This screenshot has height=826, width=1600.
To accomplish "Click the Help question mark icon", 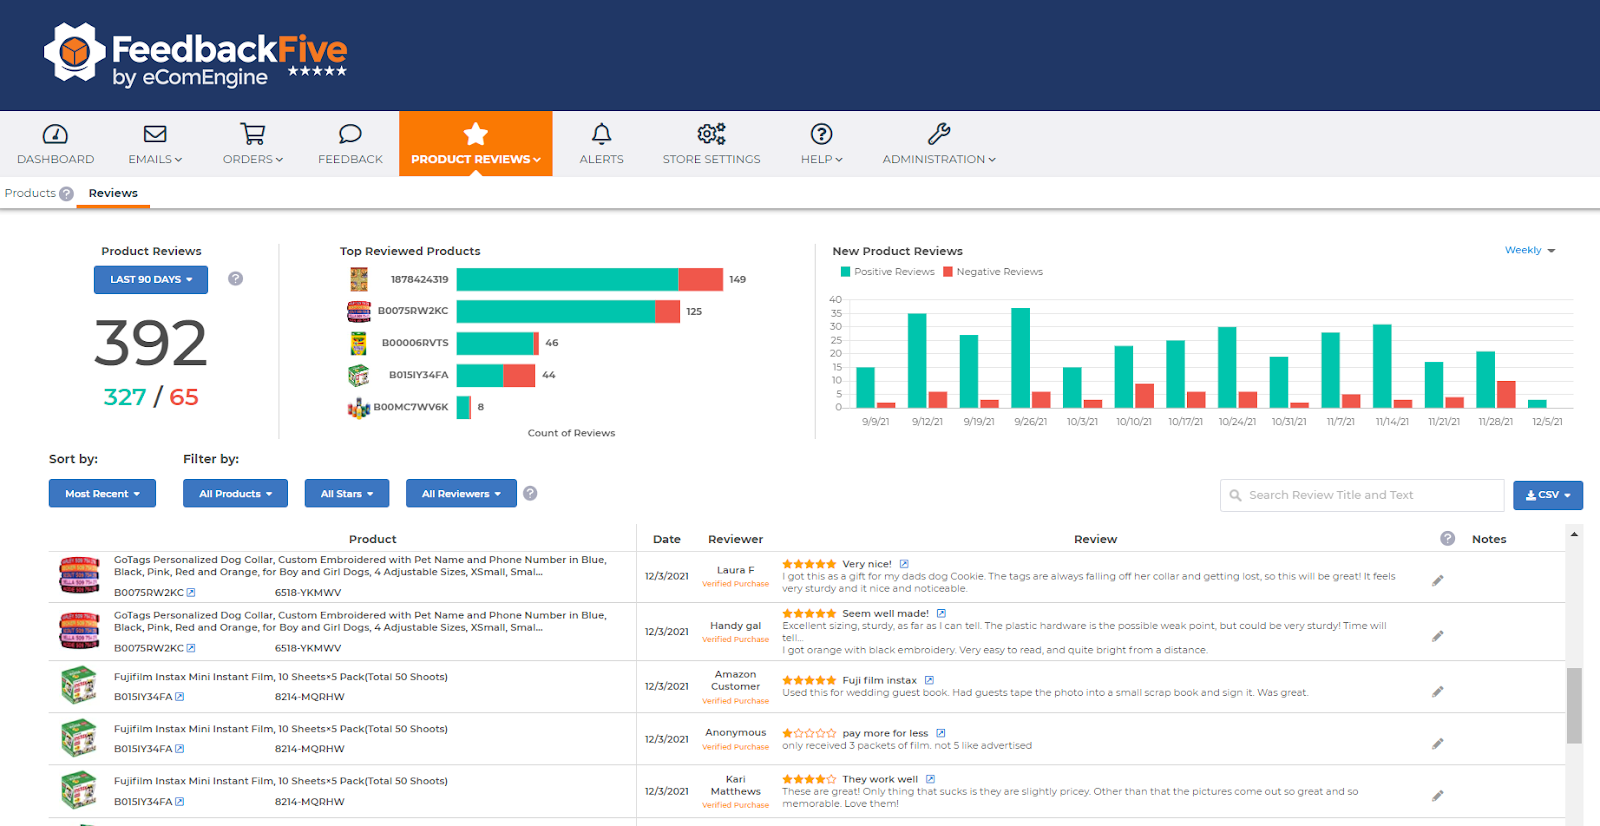I will point(821,134).
